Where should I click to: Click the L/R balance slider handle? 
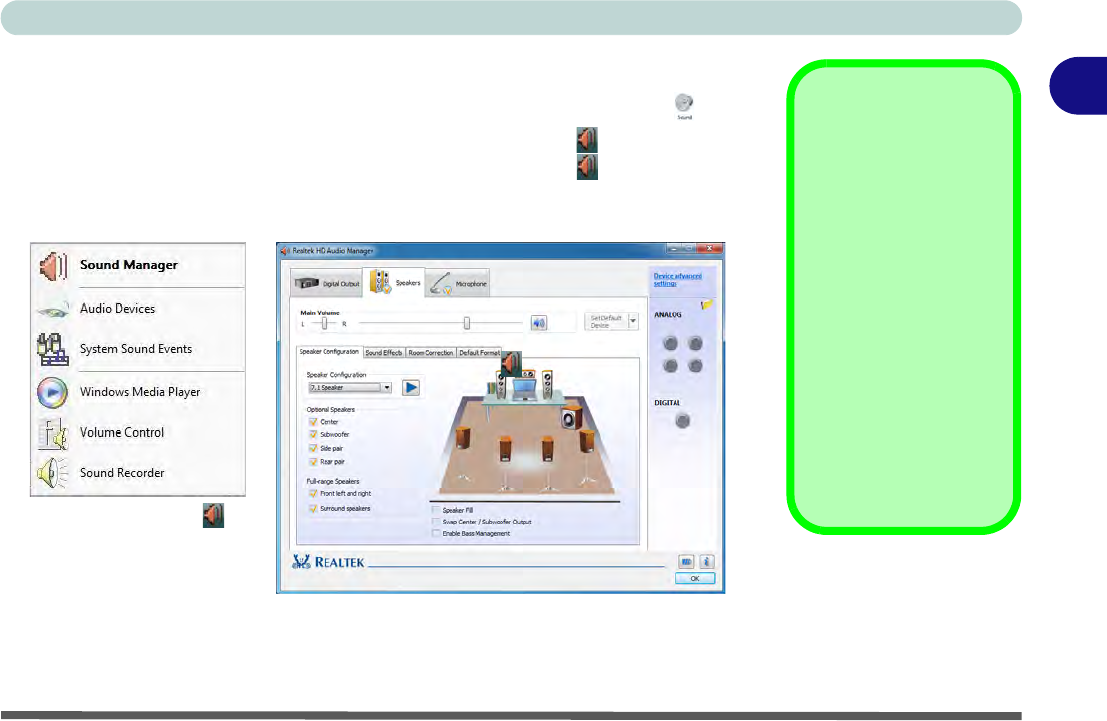pyautogui.click(x=324, y=323)
